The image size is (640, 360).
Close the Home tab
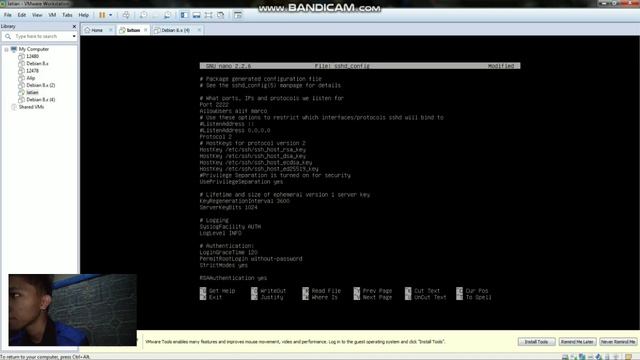coord(110,30)
